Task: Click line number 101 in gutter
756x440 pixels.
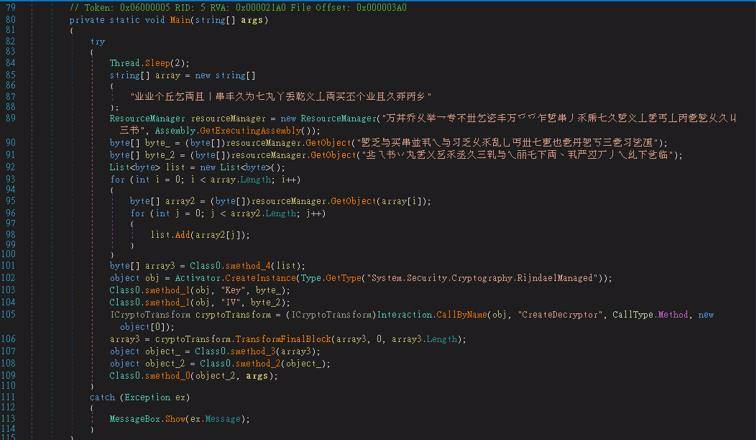Action: point(8,266)
